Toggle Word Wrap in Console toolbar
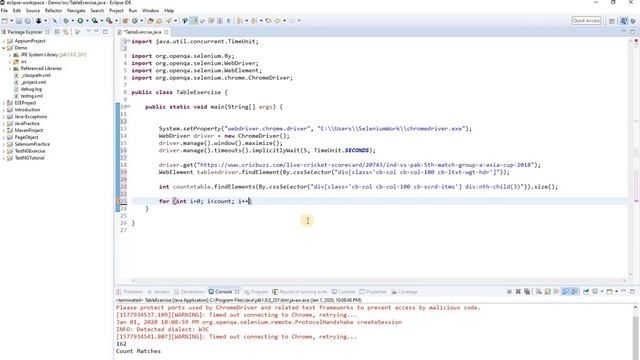This screenshot has height=360, width=640. [x=556, y=291]
